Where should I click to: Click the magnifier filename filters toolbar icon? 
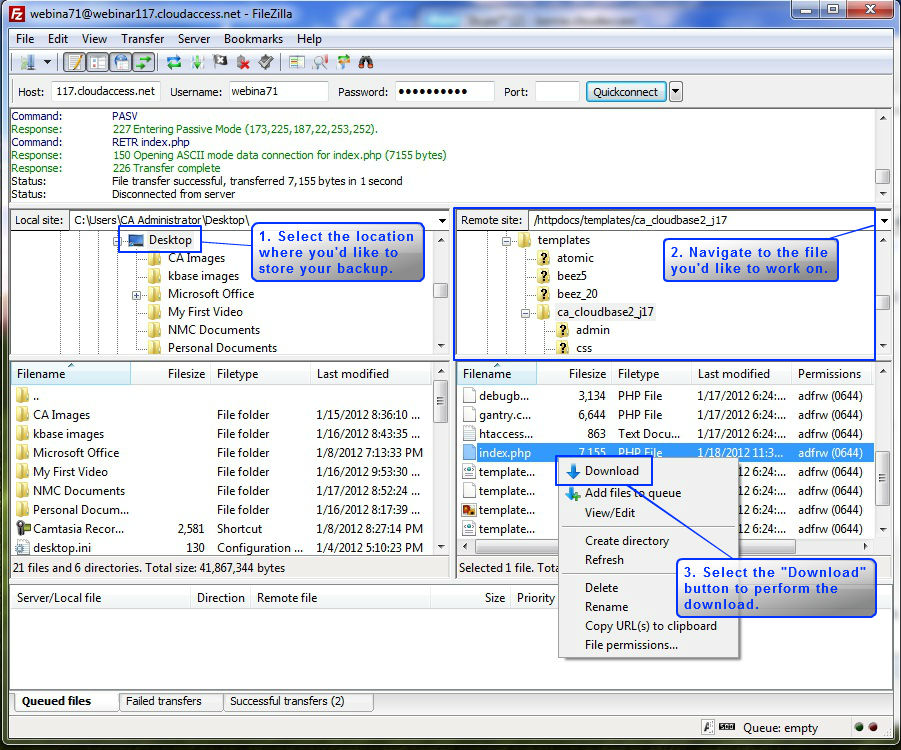320,62
